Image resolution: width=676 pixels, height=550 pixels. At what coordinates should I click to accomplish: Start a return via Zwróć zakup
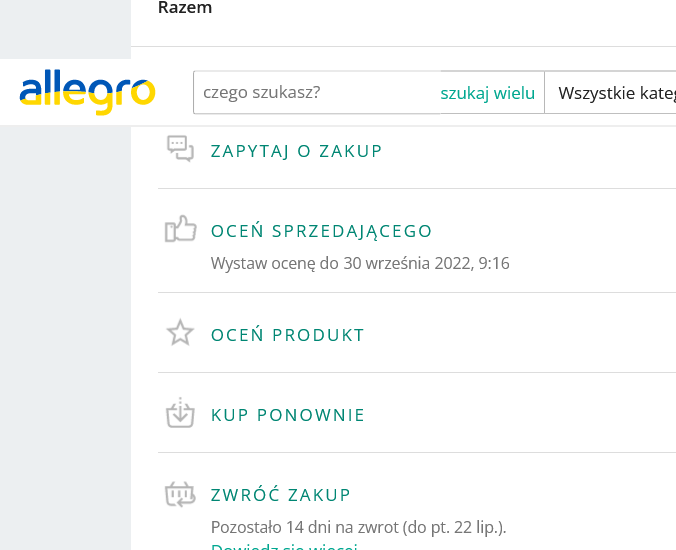tap(280, 495)
